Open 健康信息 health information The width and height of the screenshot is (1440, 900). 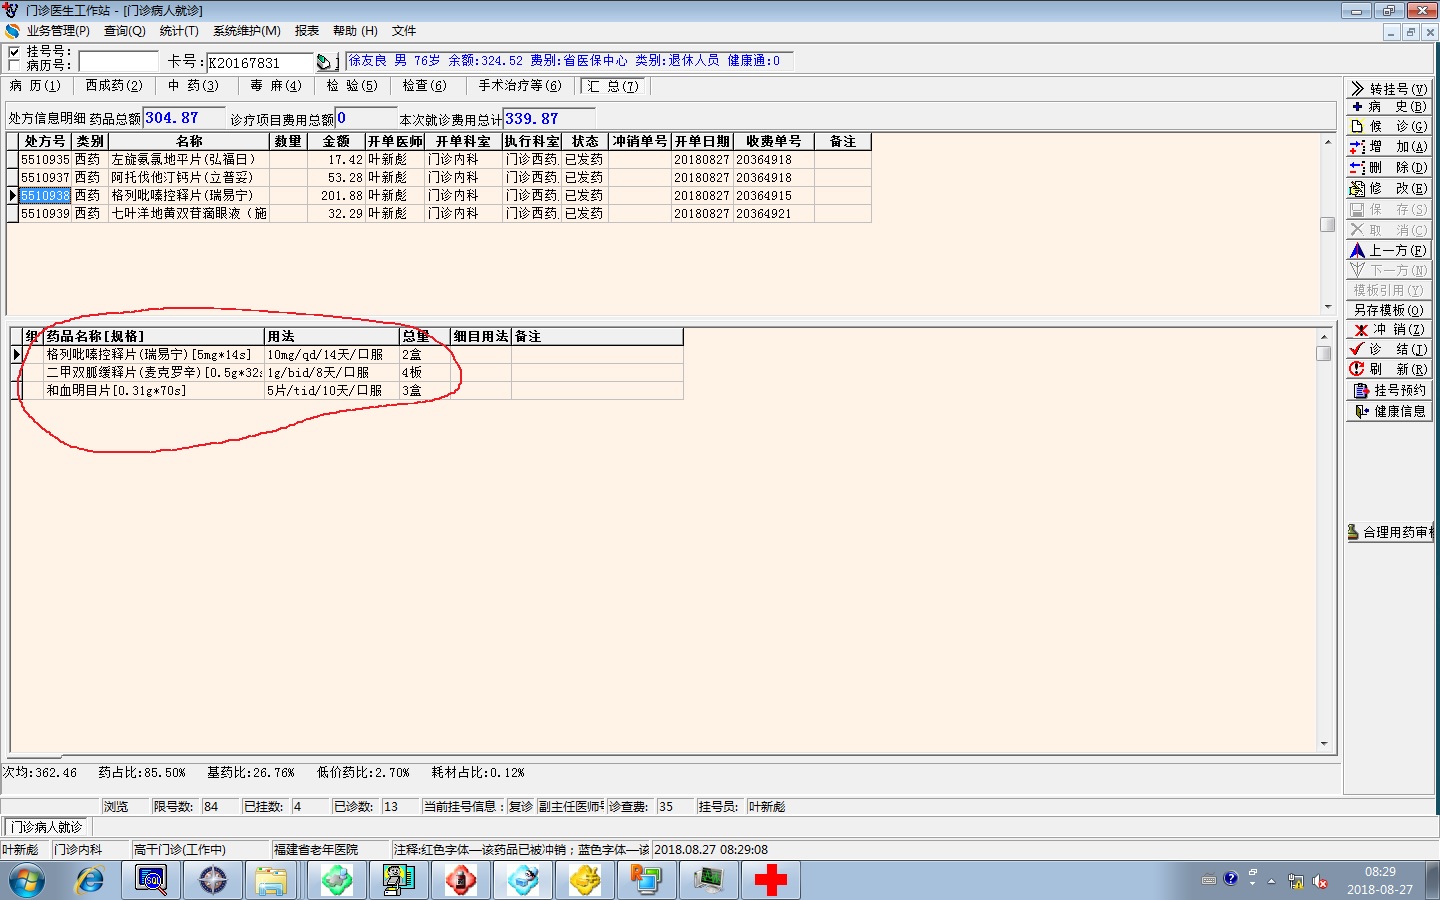point(1389,412)
